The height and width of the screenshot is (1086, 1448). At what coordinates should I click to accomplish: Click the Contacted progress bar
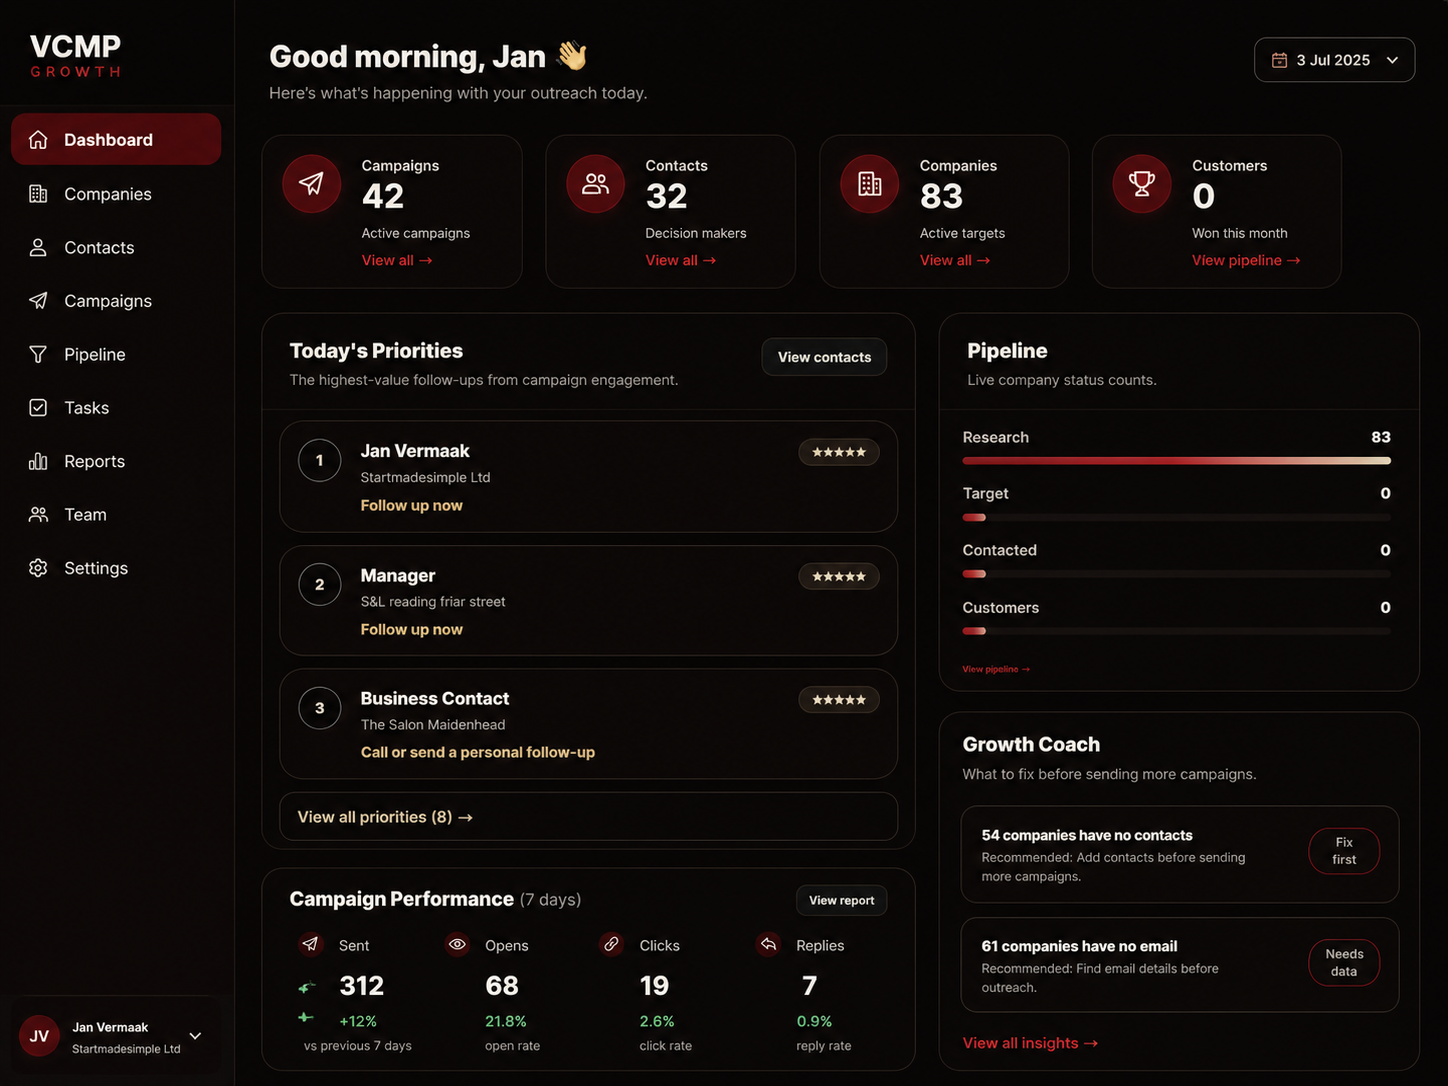(1176, 574)
